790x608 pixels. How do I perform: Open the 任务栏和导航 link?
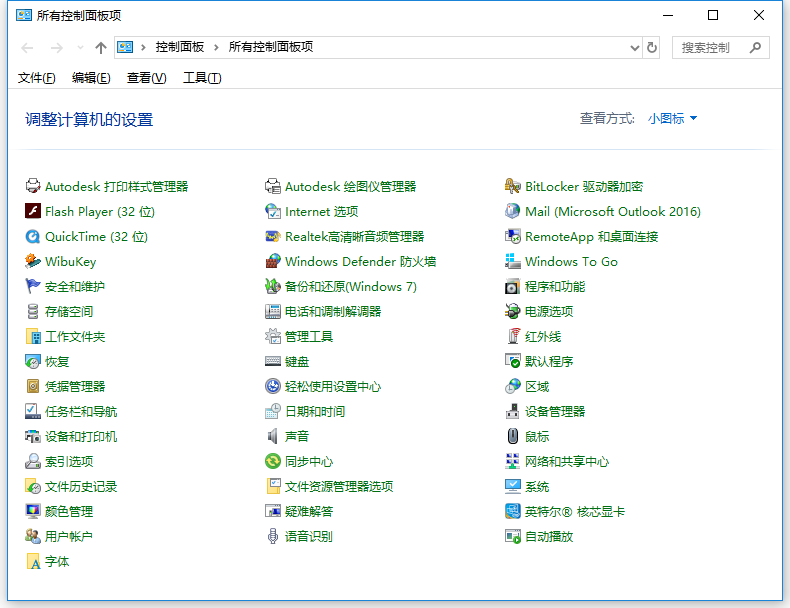(x=81, y=412)
